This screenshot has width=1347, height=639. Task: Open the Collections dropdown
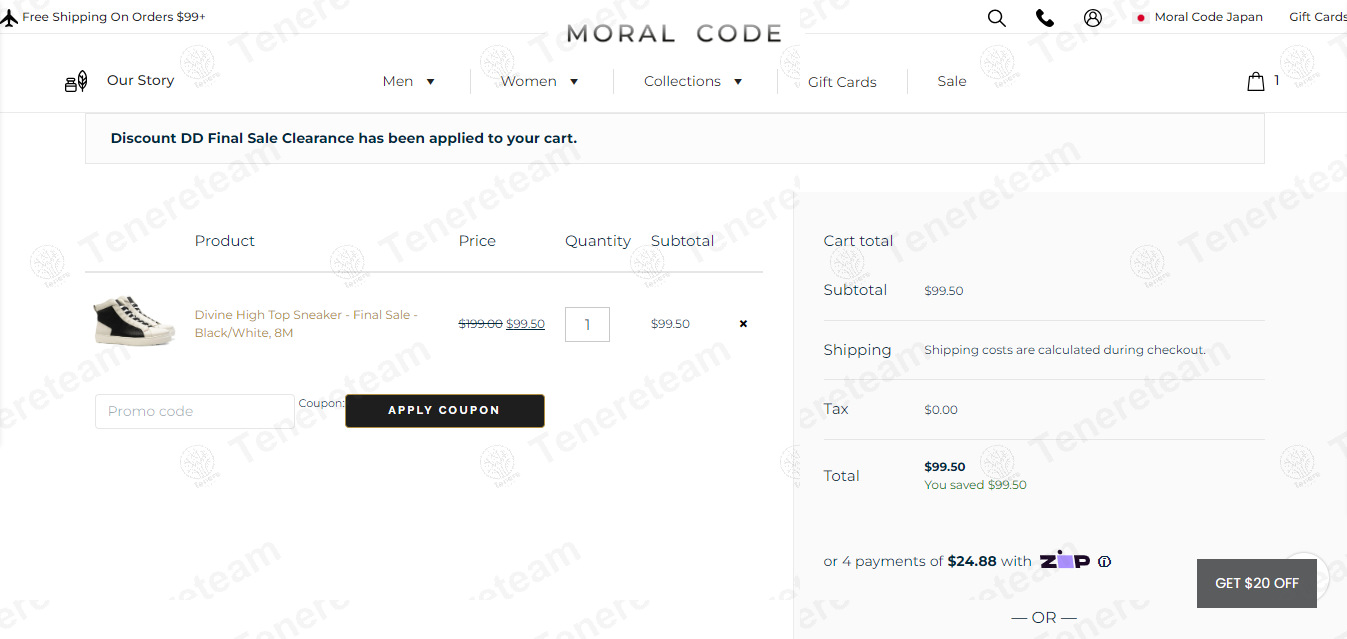point(693,81)
